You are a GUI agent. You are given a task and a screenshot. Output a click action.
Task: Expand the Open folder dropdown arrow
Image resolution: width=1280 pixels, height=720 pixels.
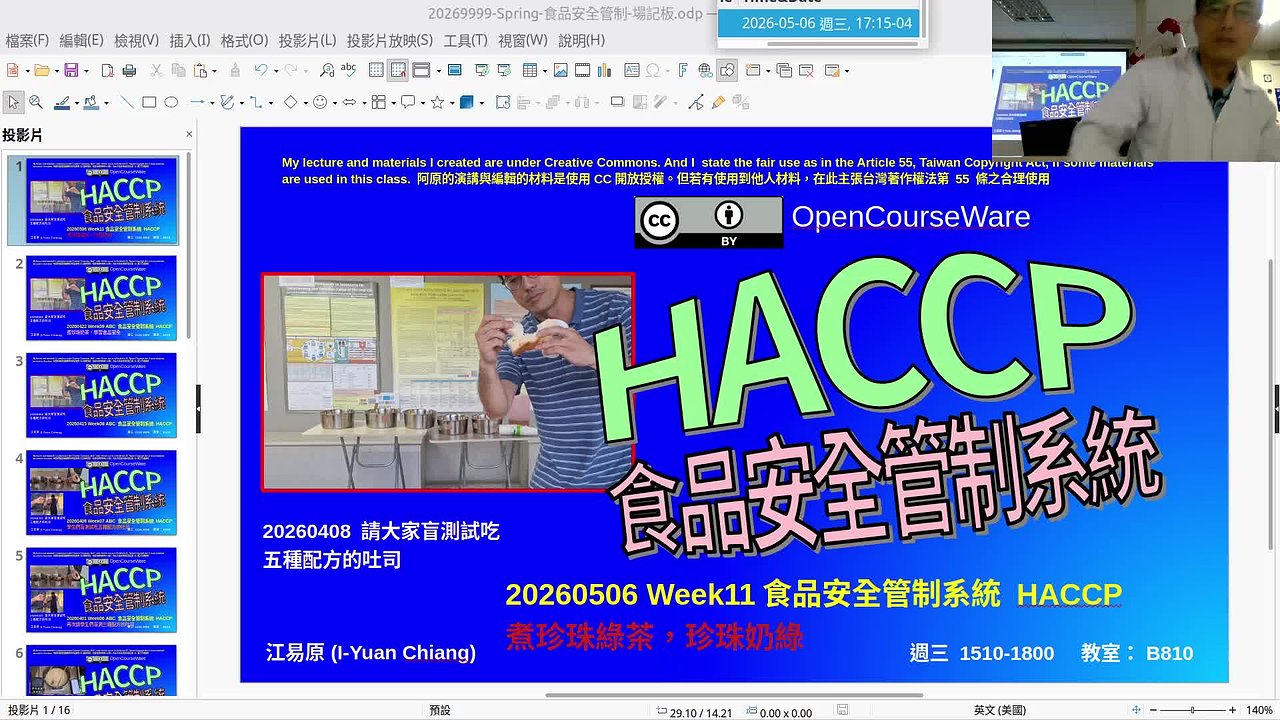pyautogui.click(x=57, y=71)
